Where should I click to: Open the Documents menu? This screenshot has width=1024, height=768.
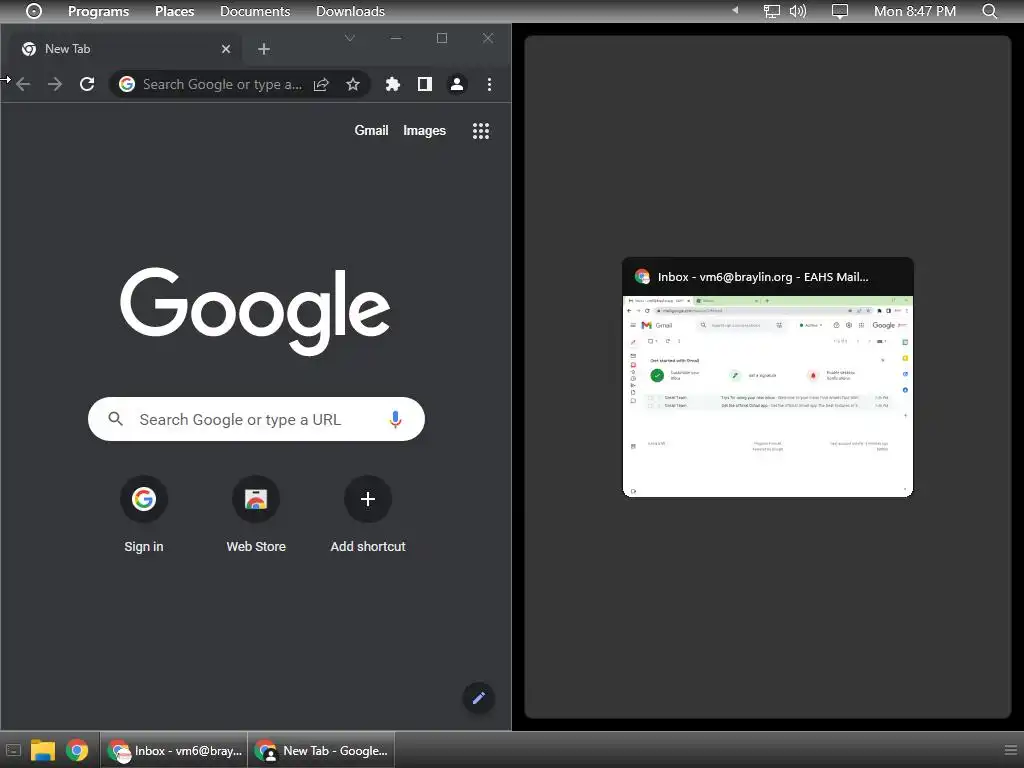click(255, 11)
